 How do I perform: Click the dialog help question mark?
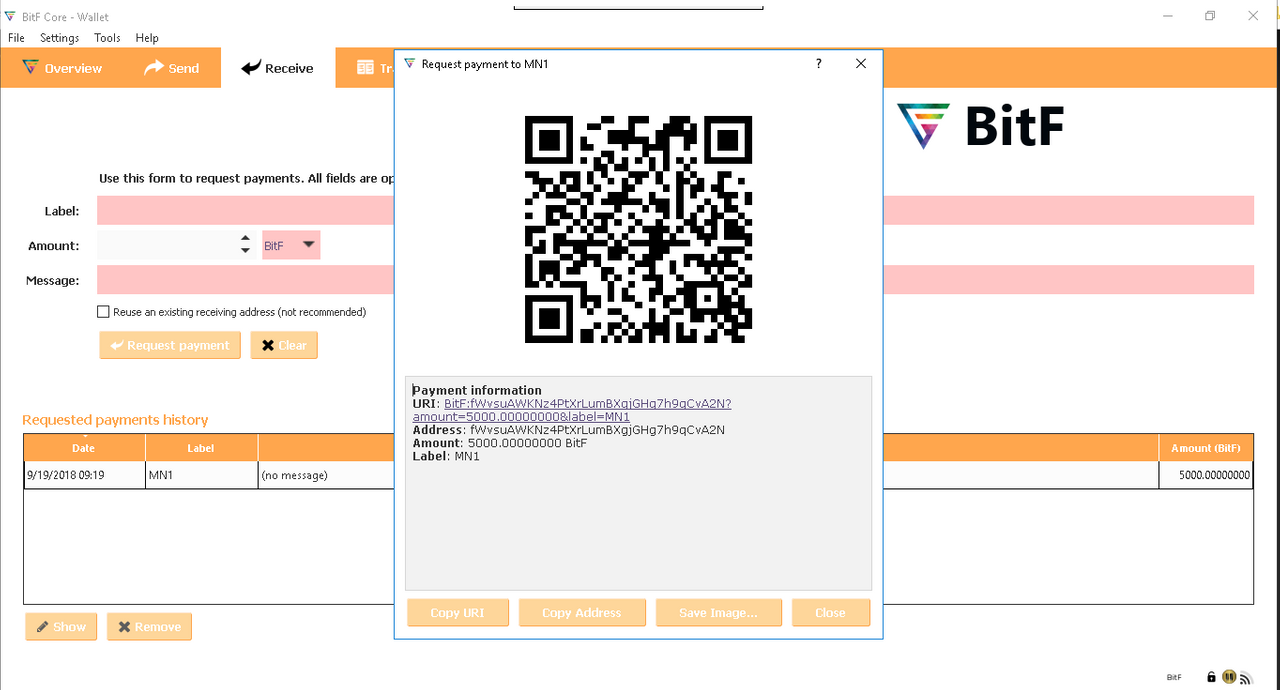819,63
